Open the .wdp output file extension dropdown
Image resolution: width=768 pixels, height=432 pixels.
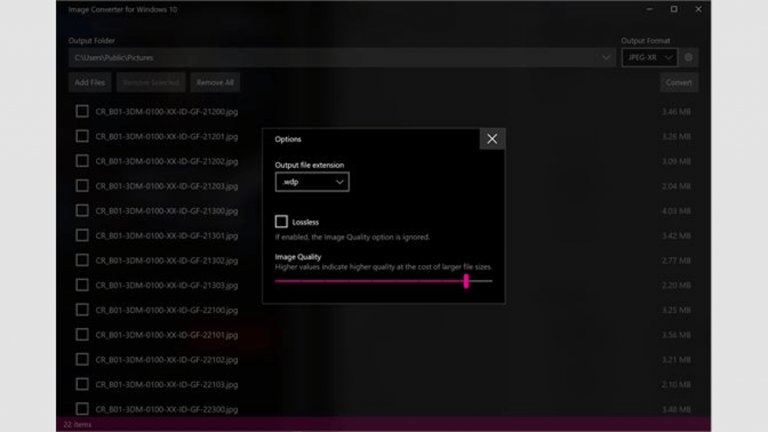click(312, 182)
